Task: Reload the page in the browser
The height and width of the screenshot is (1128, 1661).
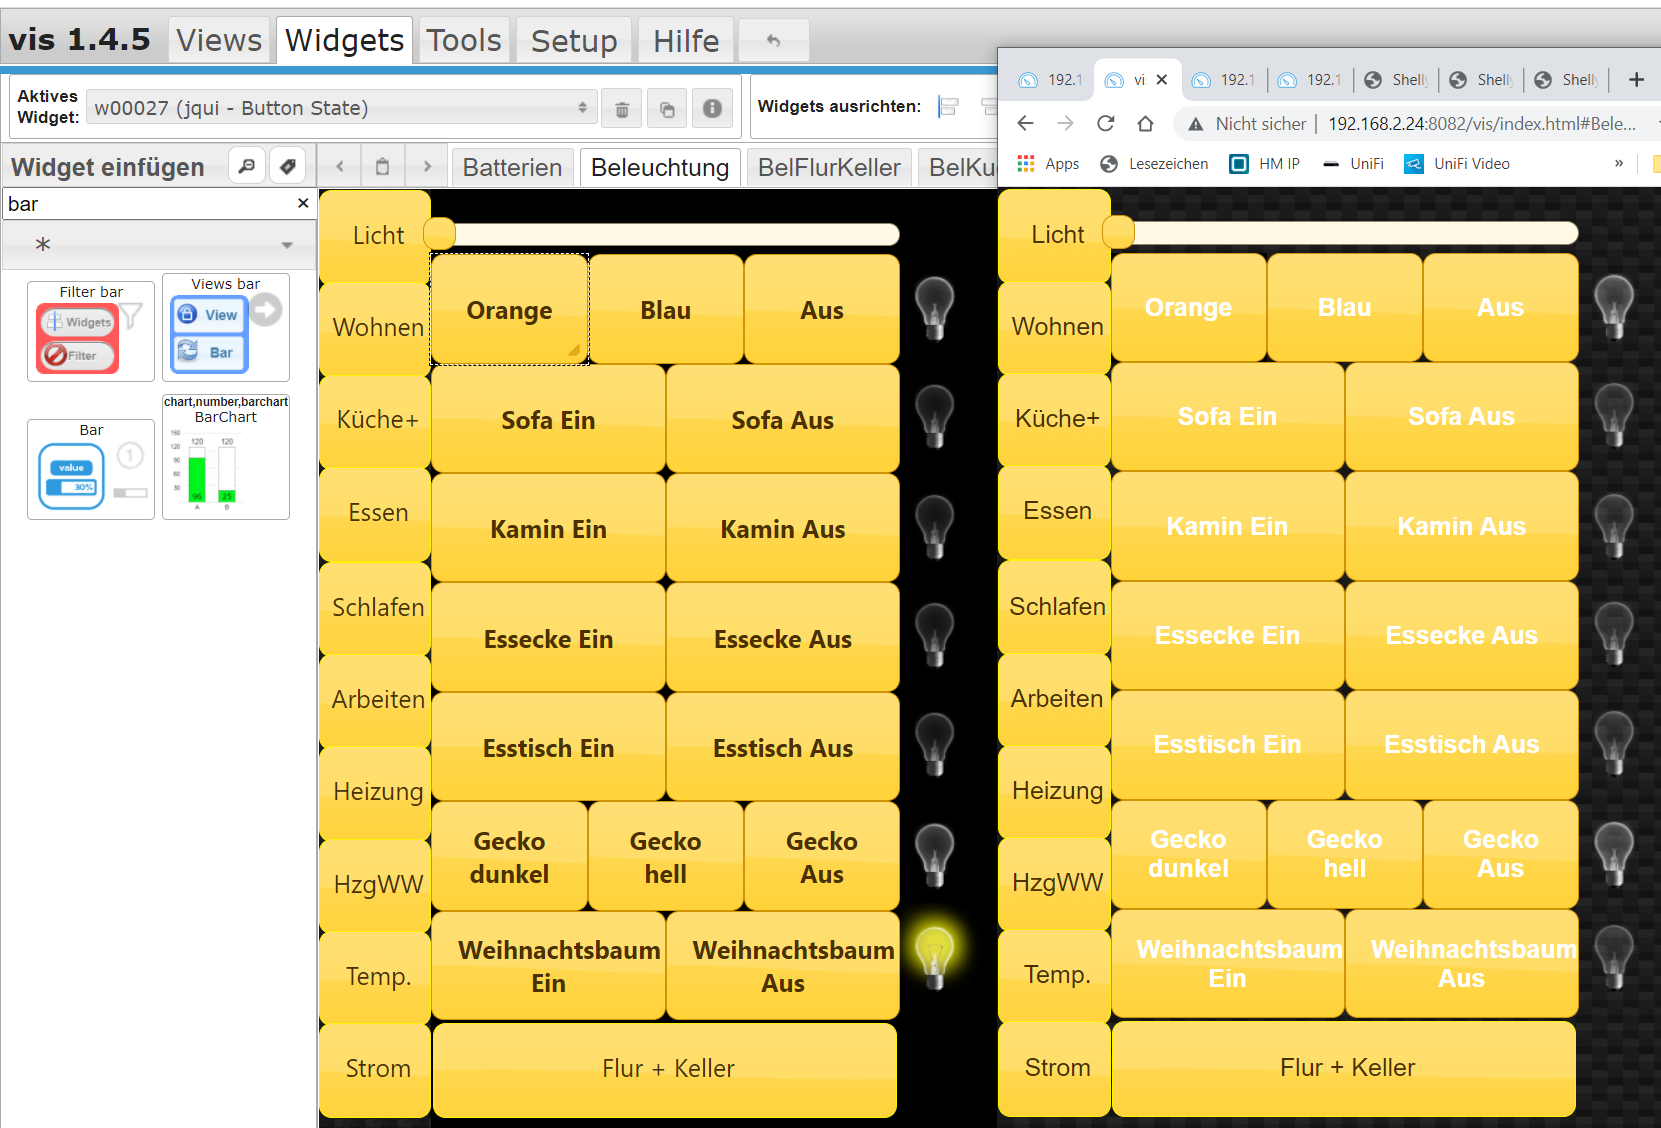Action: [x=1105, y=123]
